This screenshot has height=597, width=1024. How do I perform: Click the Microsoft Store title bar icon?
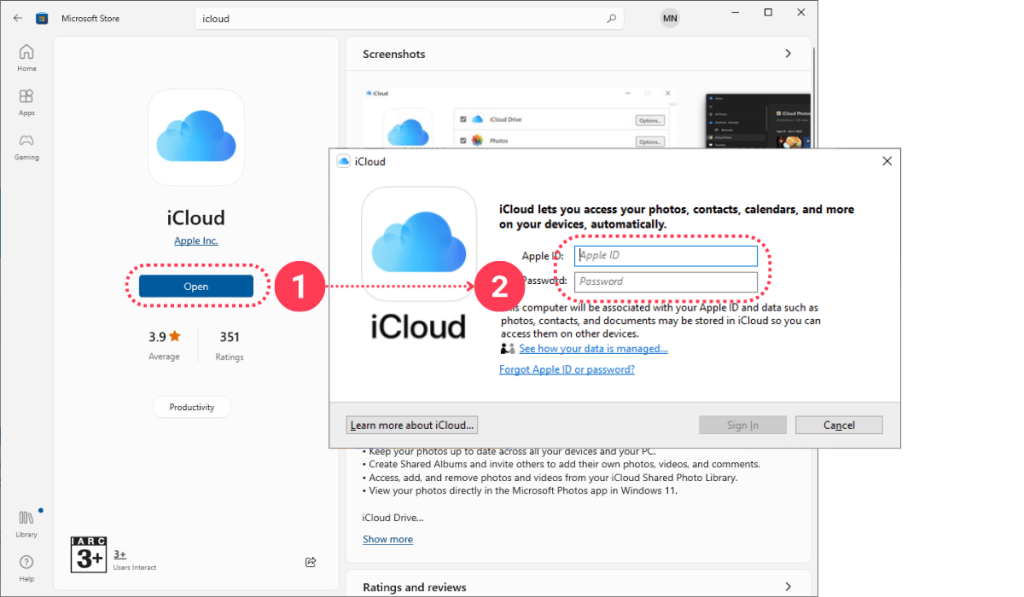coord(40,15)
